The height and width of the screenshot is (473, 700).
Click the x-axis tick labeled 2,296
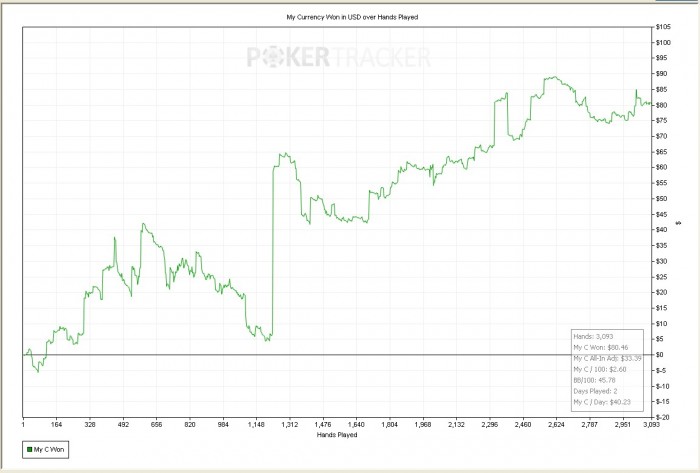pos(490,424)
